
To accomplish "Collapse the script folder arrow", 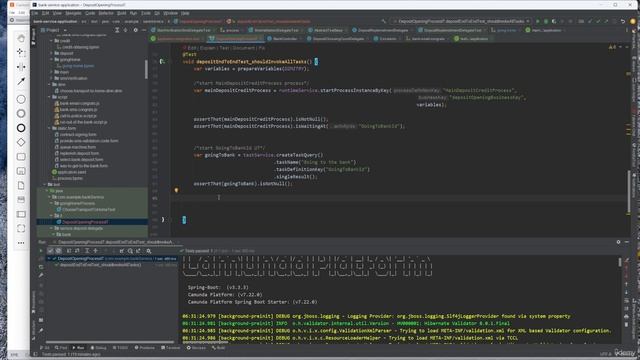I will 49,97.
